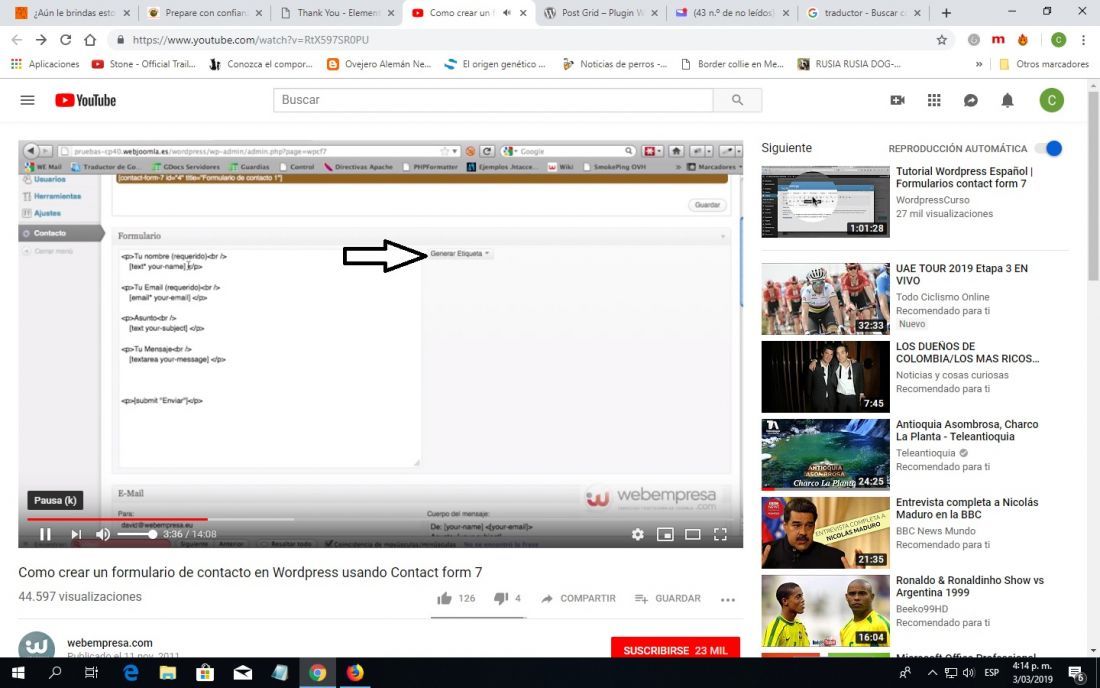Screen dimensions: 1100x688
Task: Share the video via COMPARTIR
Action: pyautogui.click(x=579, y=598)
